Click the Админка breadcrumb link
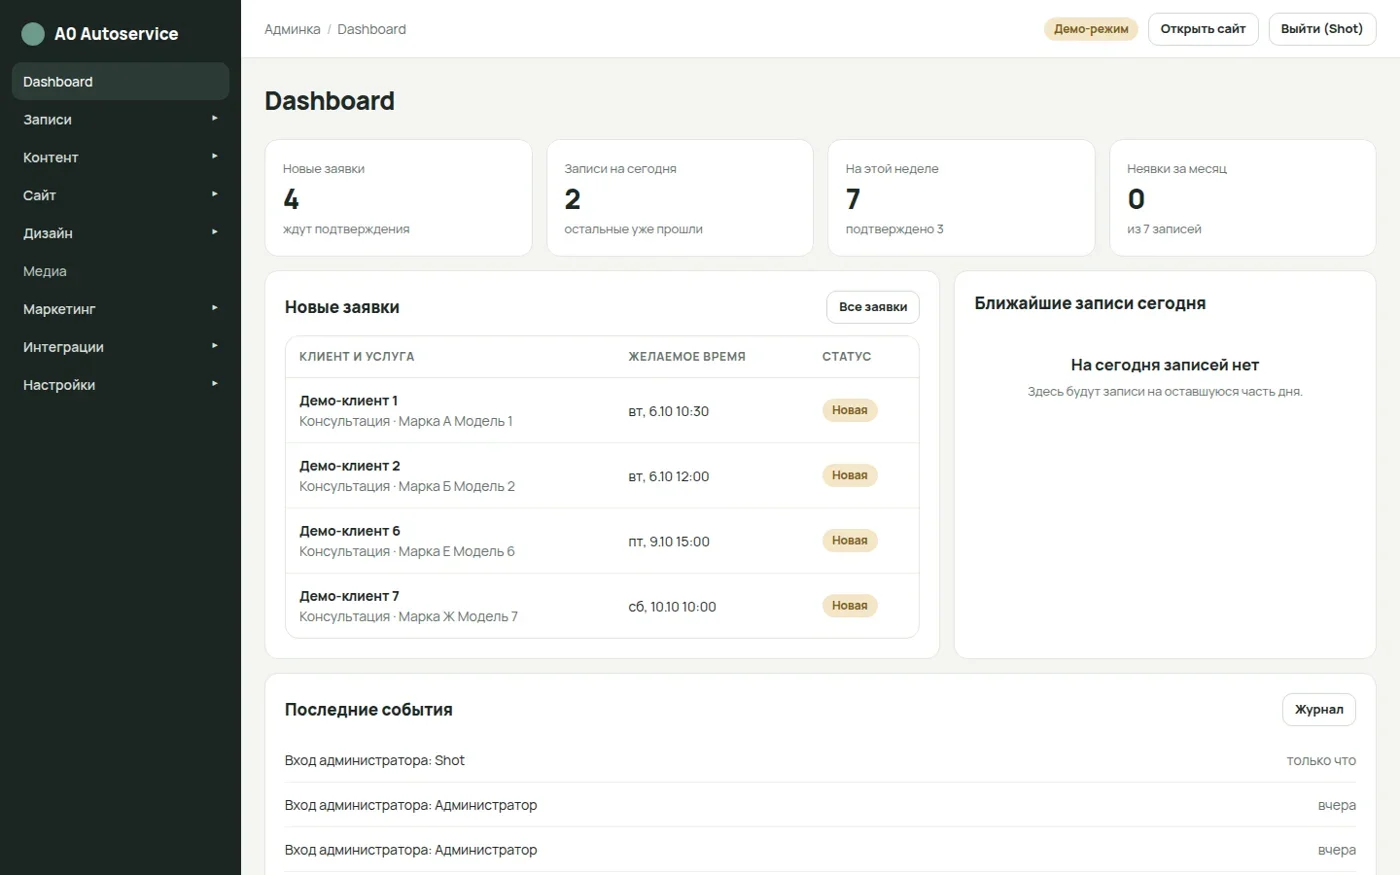The width and height of the screenshot is (1400, 875). pyautogui.click(x=292, y=30)
